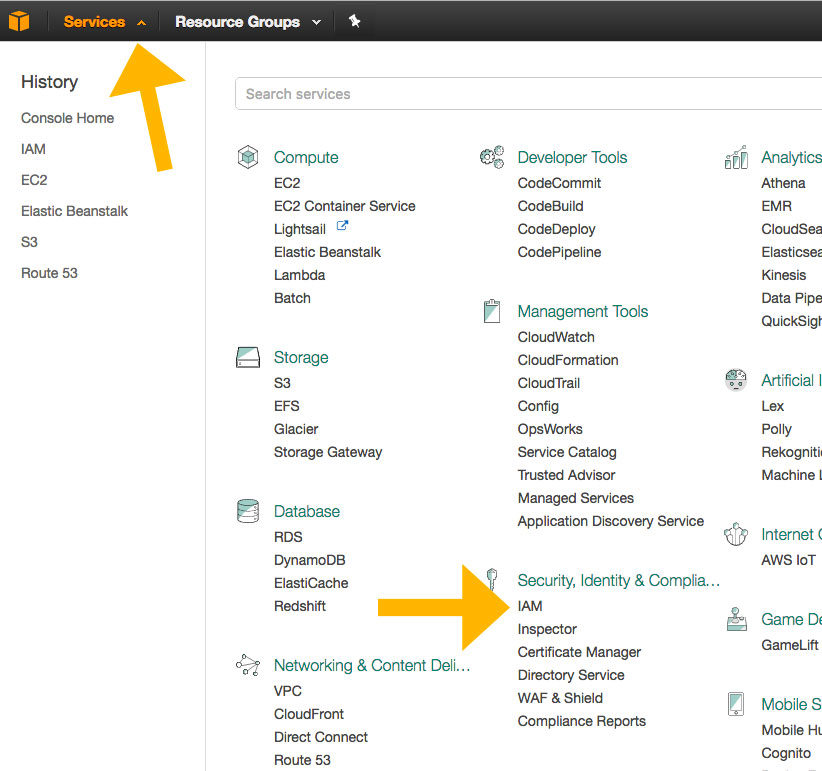
Task: Click the Game Development joystick icon
Action: 737,619
